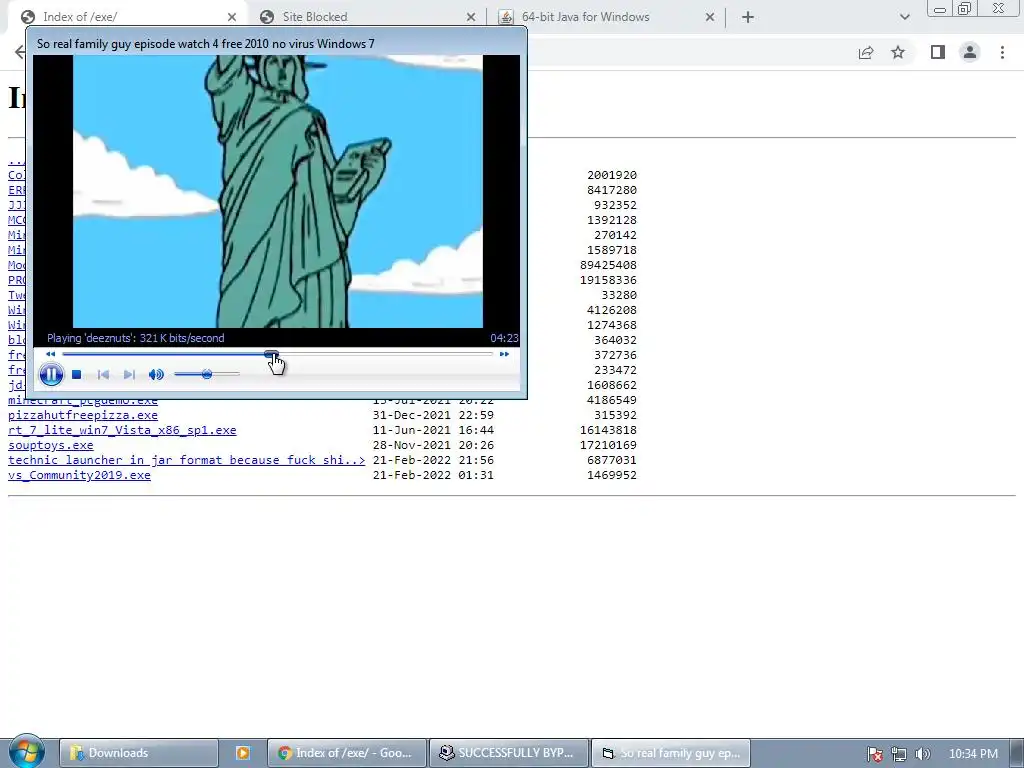Skip to previous track in player
This screenshot has height=768, width=1024.
point(103,374)
